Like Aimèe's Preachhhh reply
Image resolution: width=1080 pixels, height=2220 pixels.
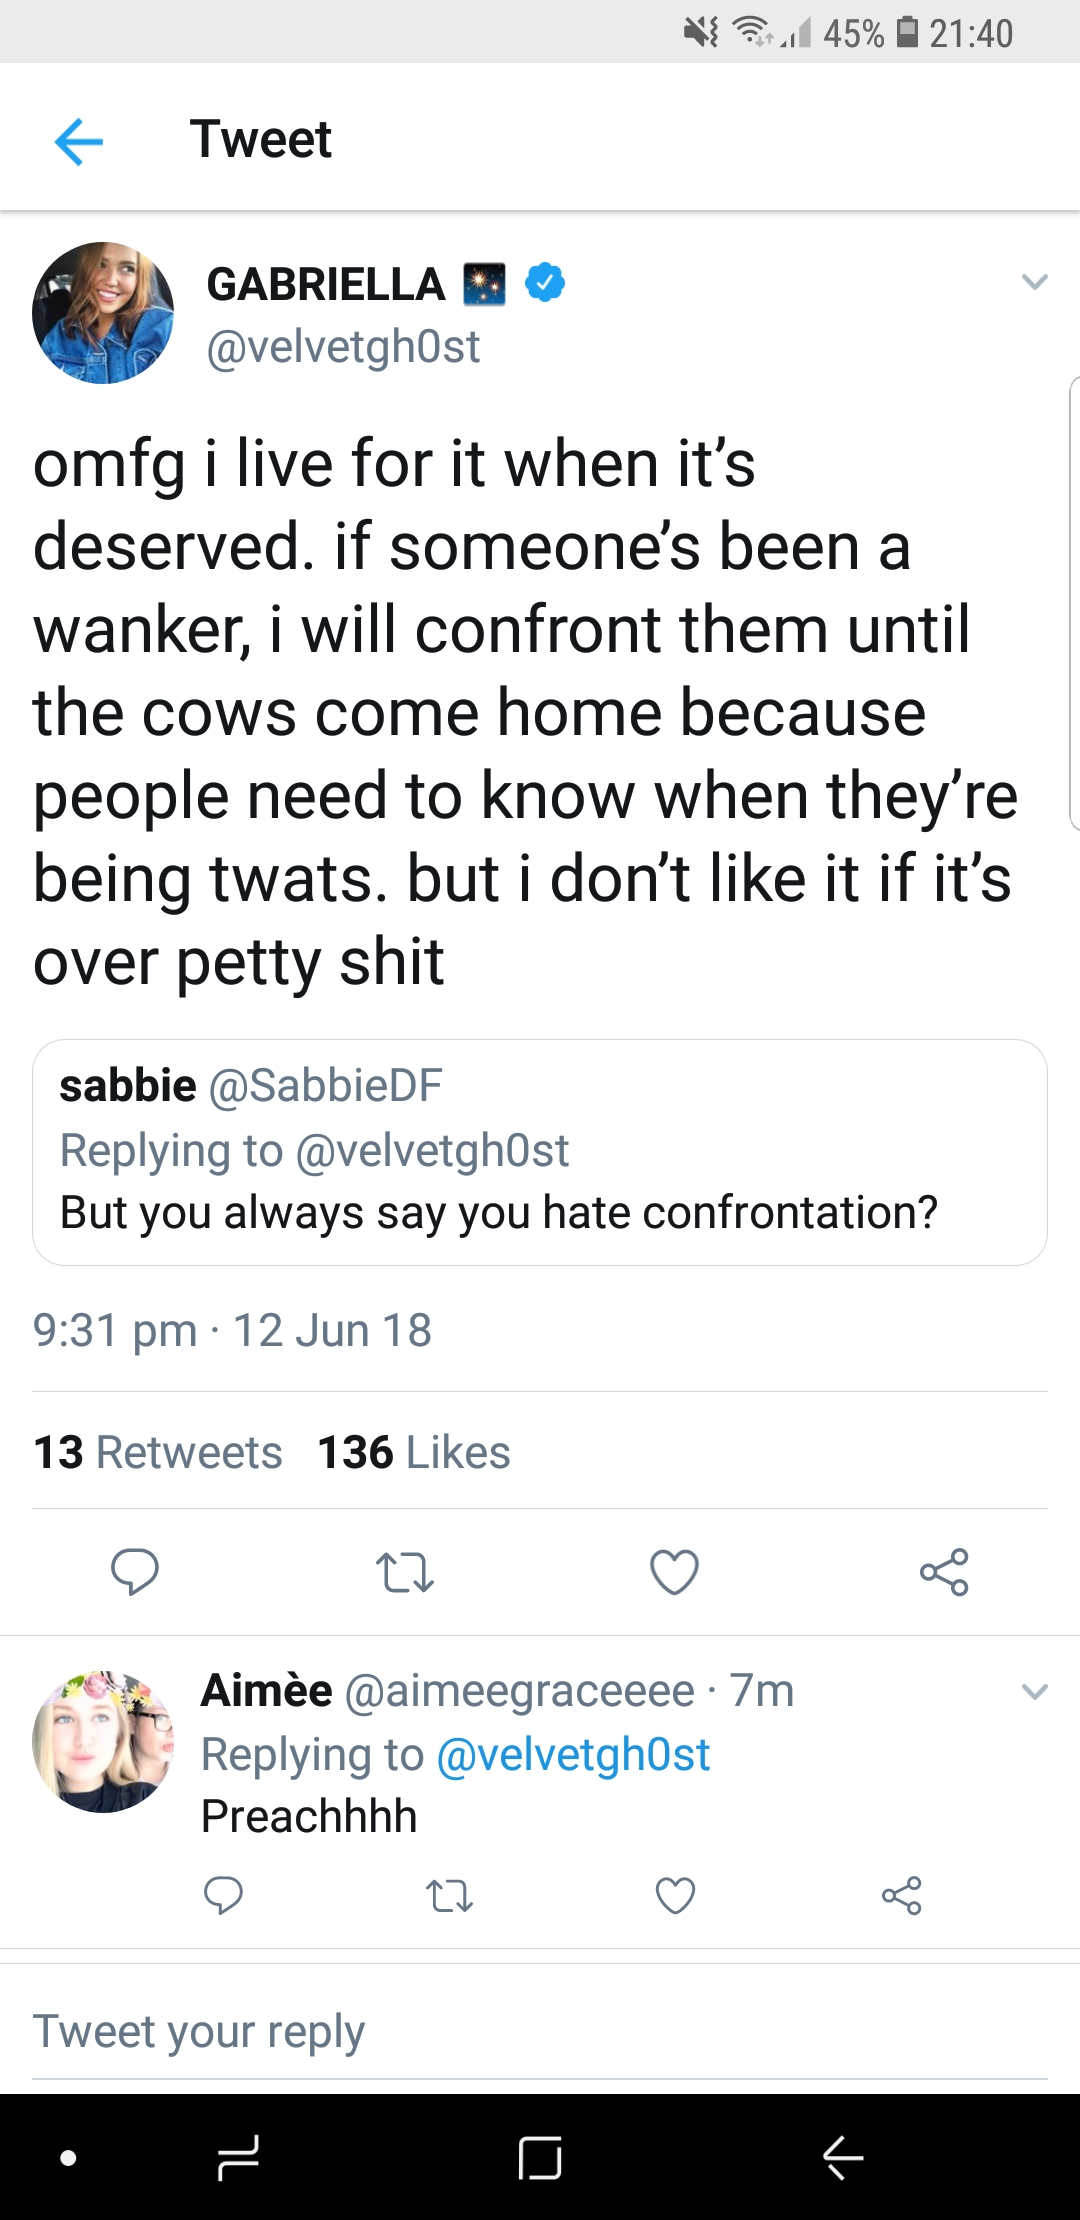coord(675,1896)
